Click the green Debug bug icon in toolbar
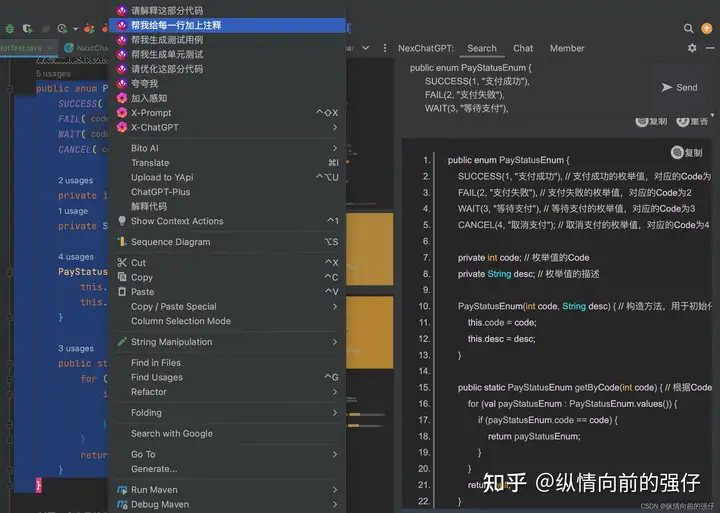Screen dimensions: 720x513 pyautogui.click(x=9, y=29)
